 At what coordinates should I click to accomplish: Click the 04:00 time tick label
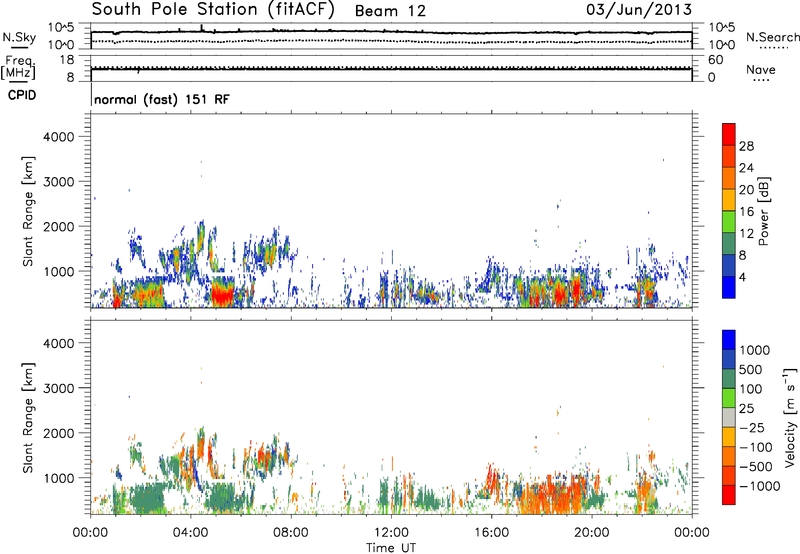point(190,533)
